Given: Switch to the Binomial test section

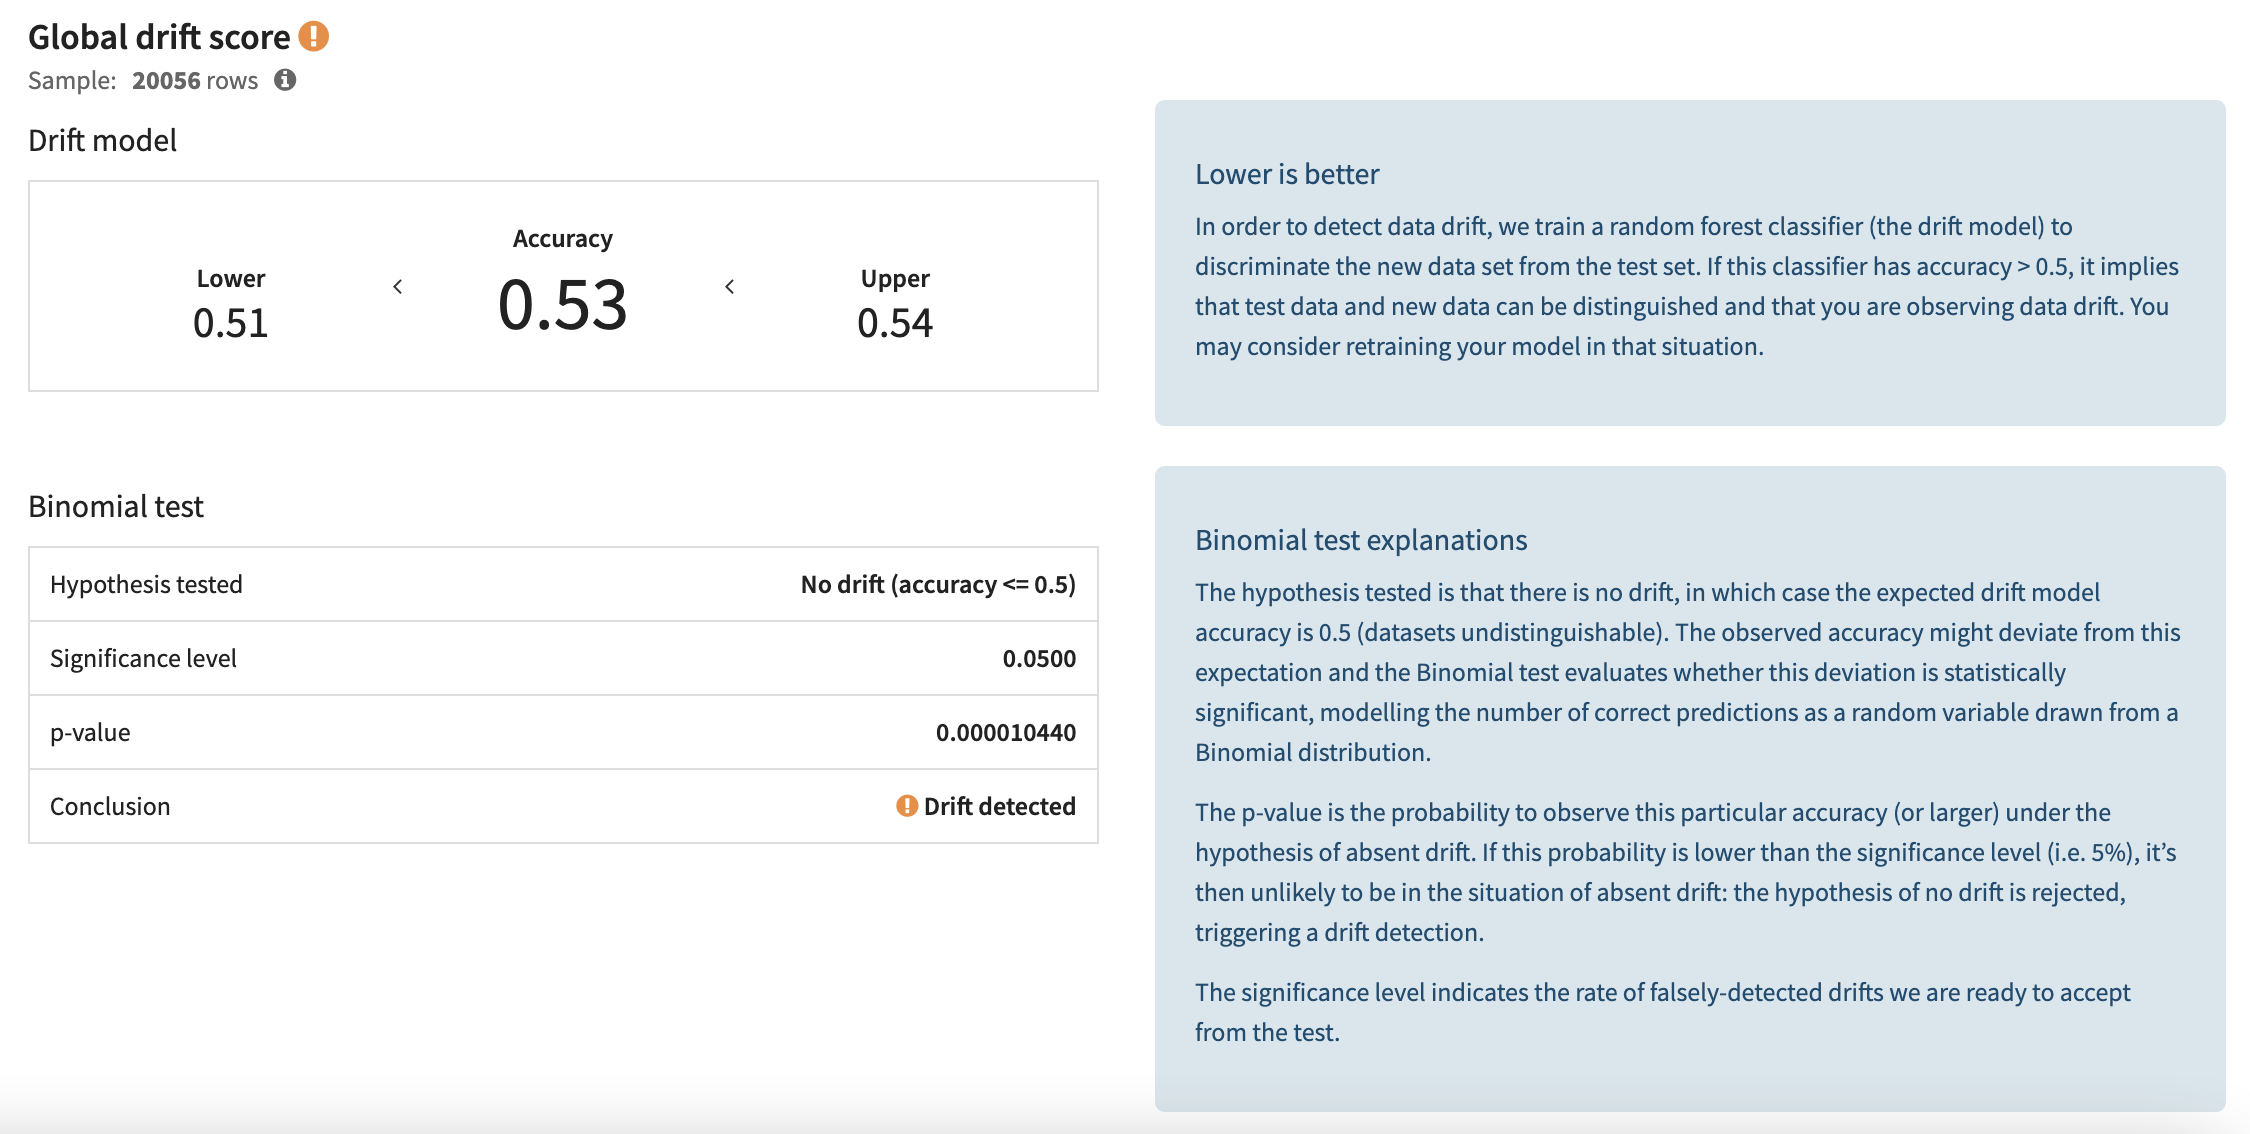Looking at the screenshot, I should (116, 507).
